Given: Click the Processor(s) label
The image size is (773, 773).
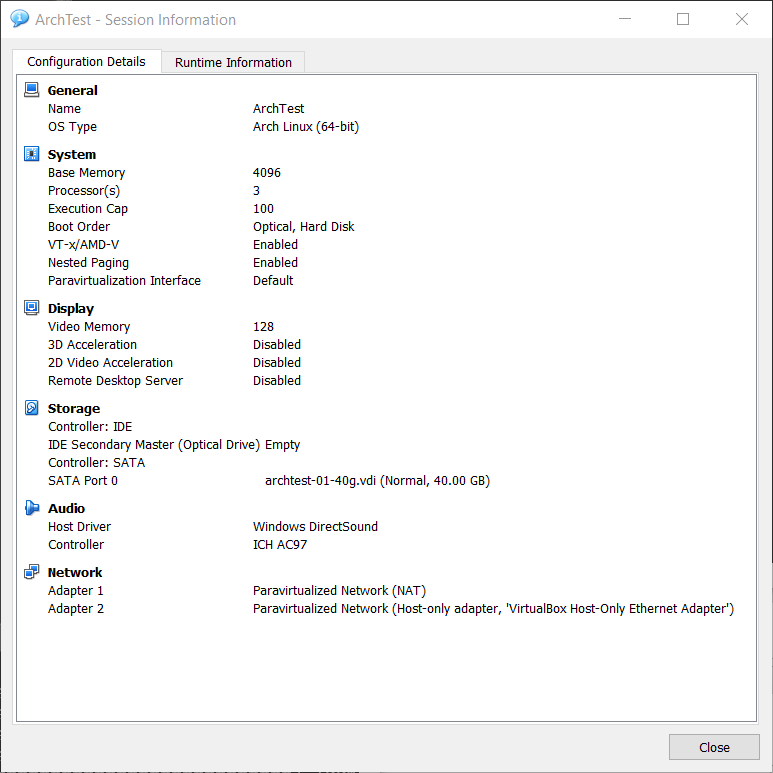Looking at the screenshot, I should pos(84,191).
